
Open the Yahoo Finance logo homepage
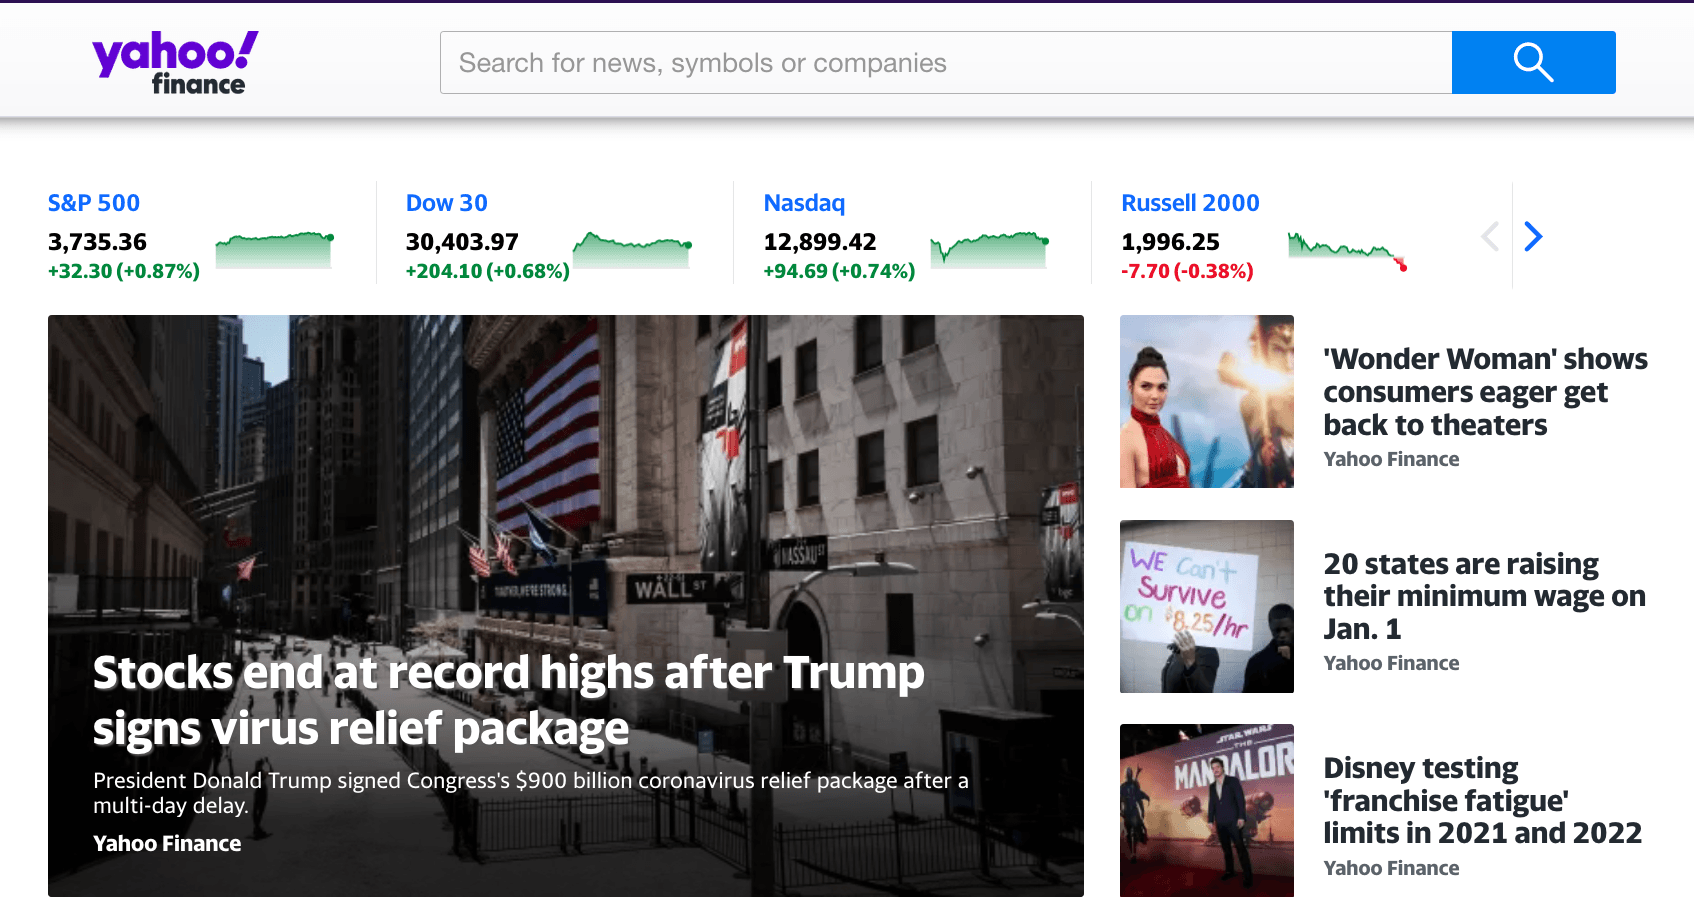(175, 63)
